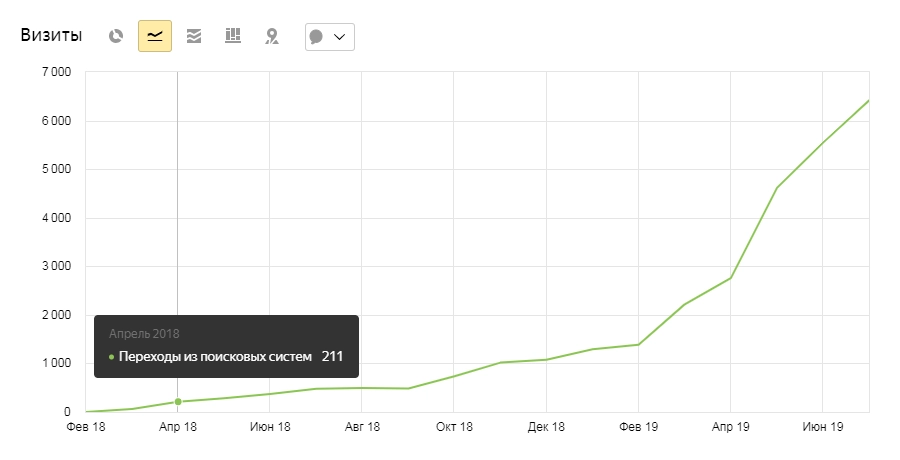The height and width of the screenshot is (460, 900).
Task: Expand the chart annotations comment dropdown
Action: tap(329, 36)
